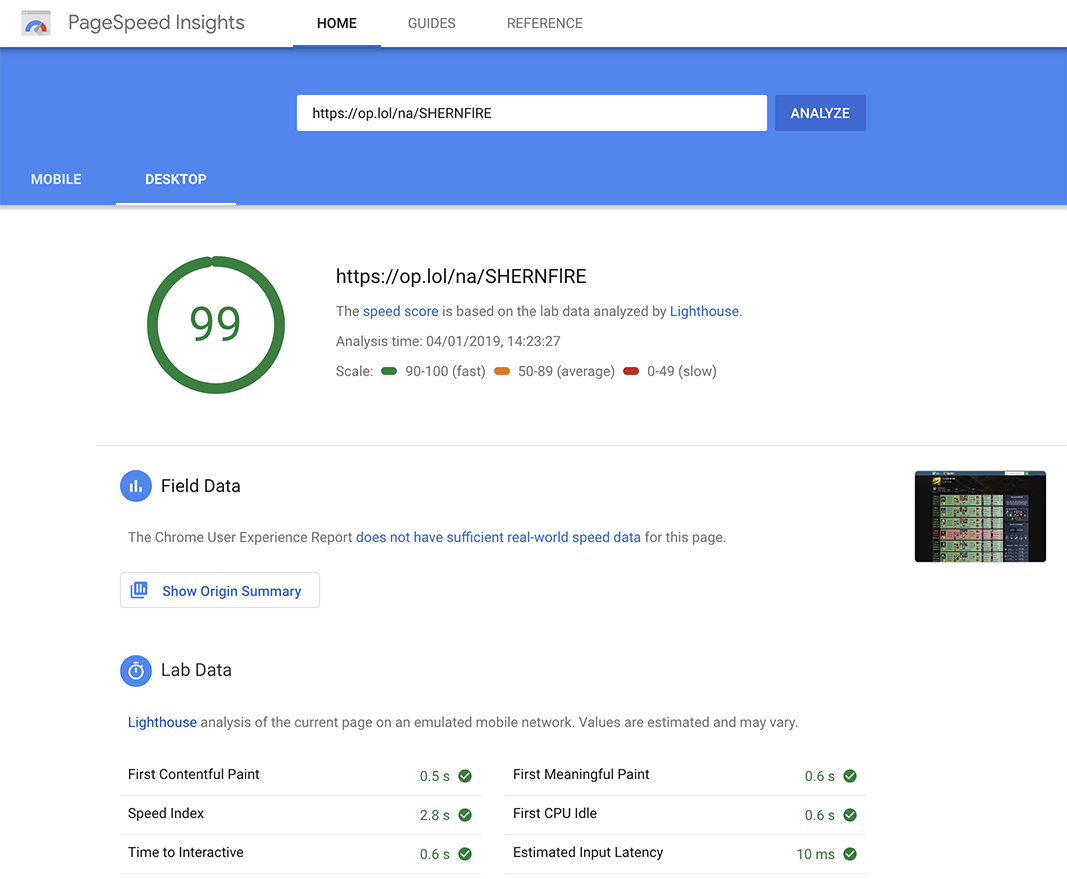
Task: Click the Field Data heading
Action: (201, 486)
